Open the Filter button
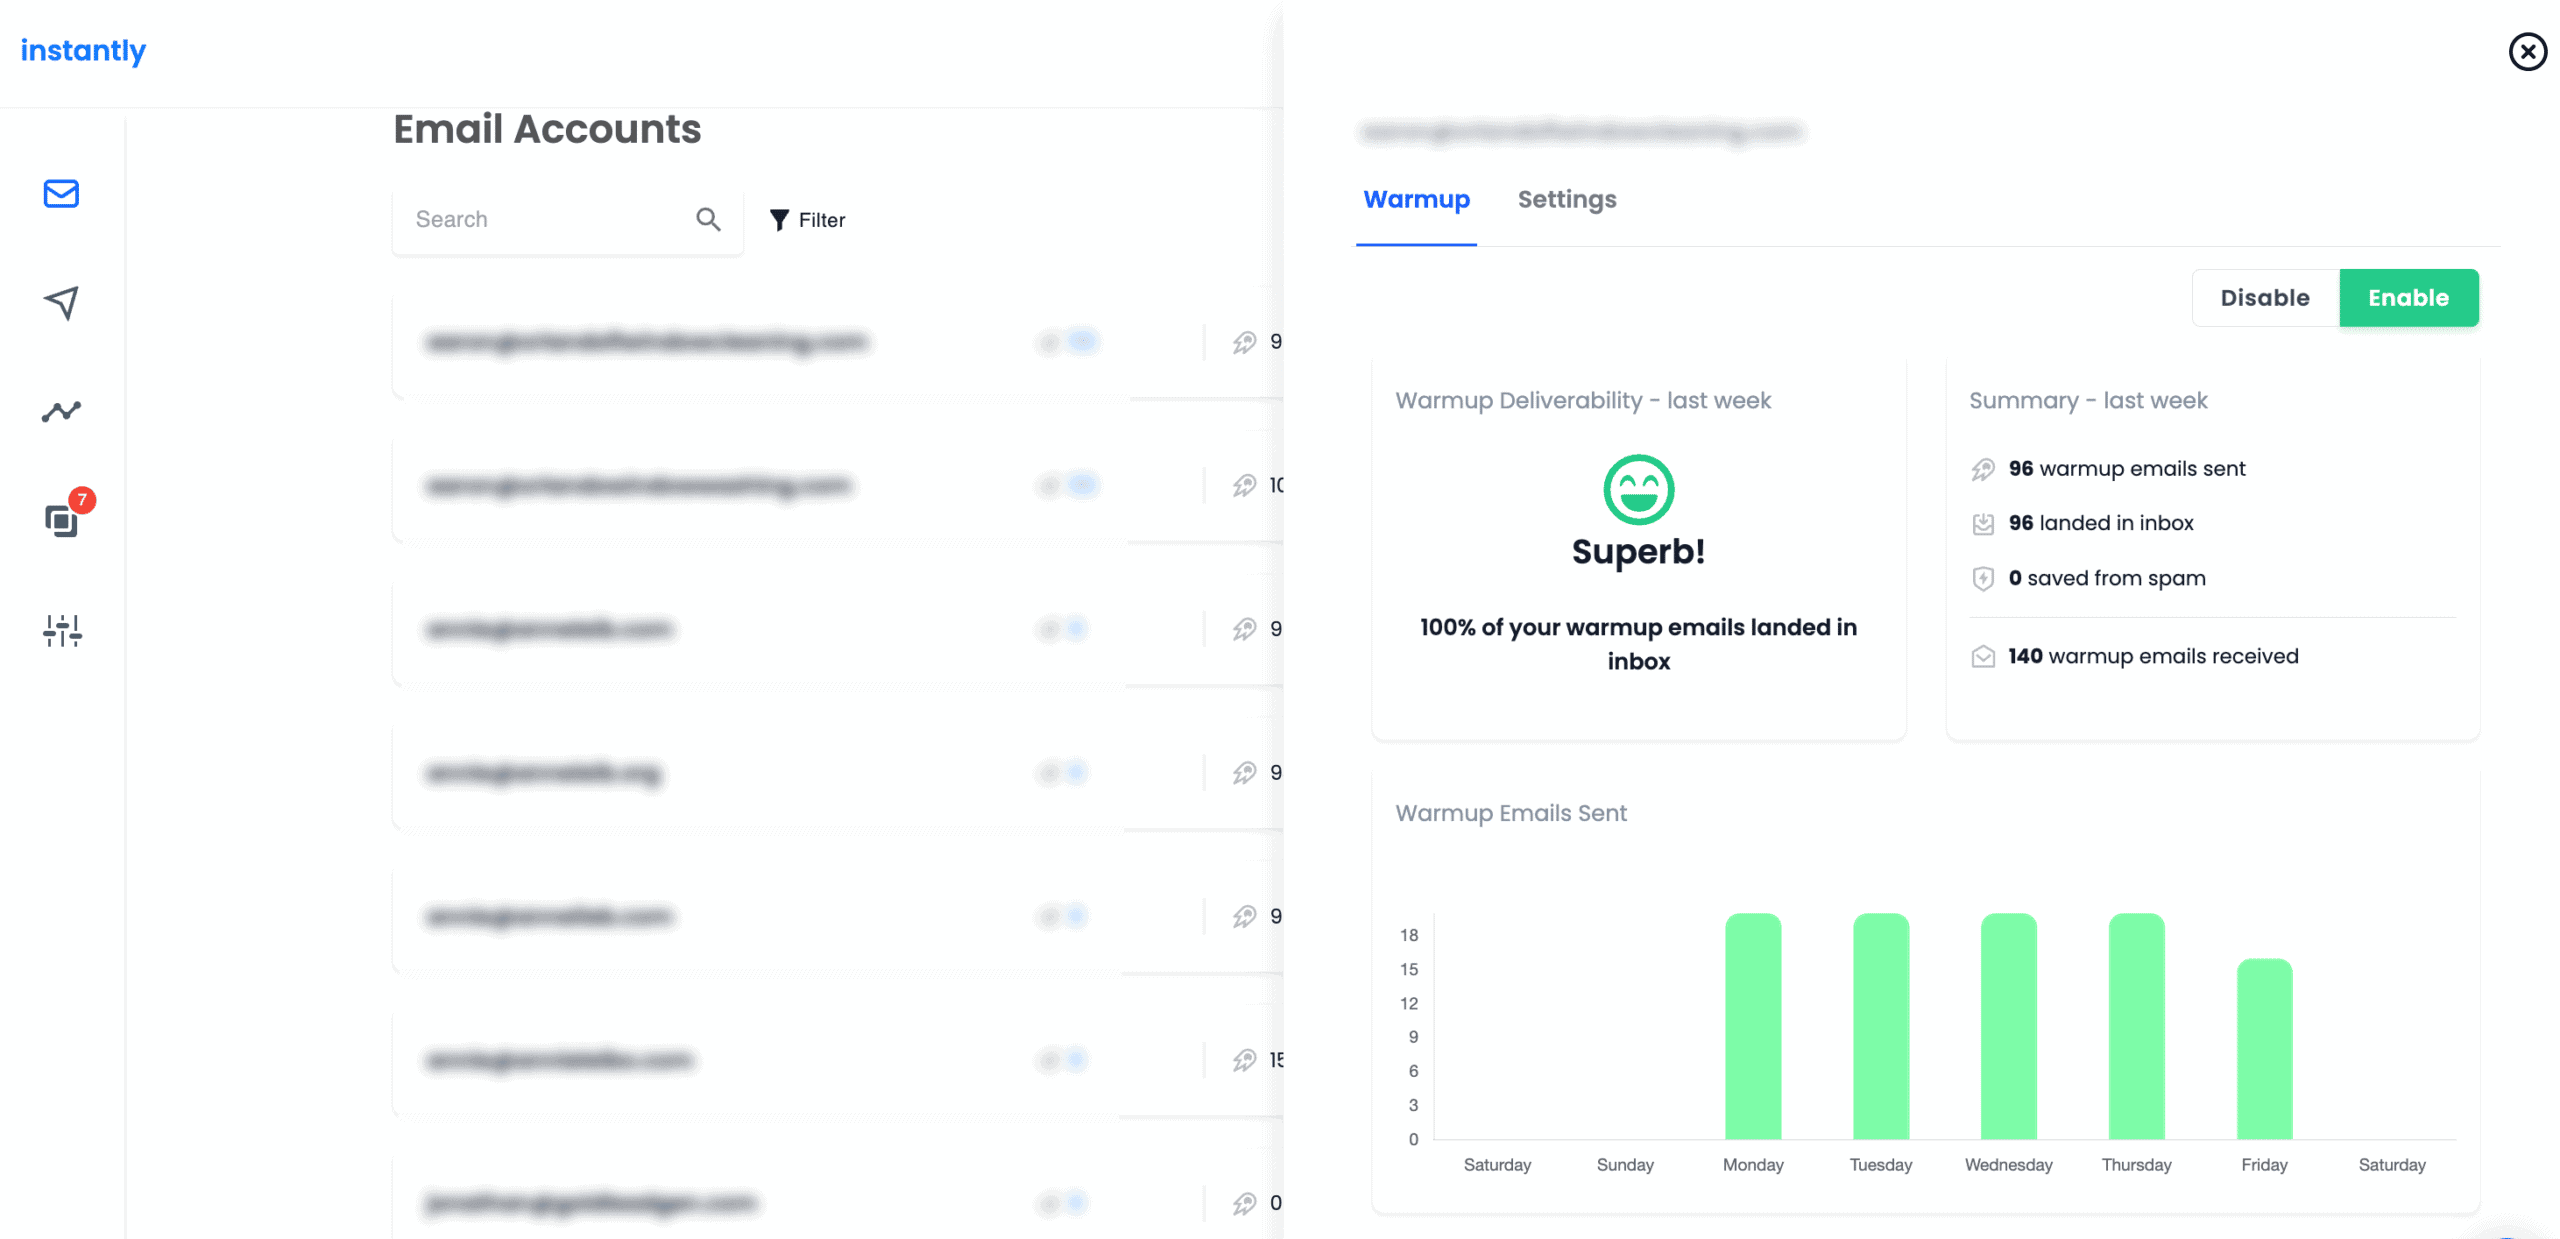 [x=807, y=220]
